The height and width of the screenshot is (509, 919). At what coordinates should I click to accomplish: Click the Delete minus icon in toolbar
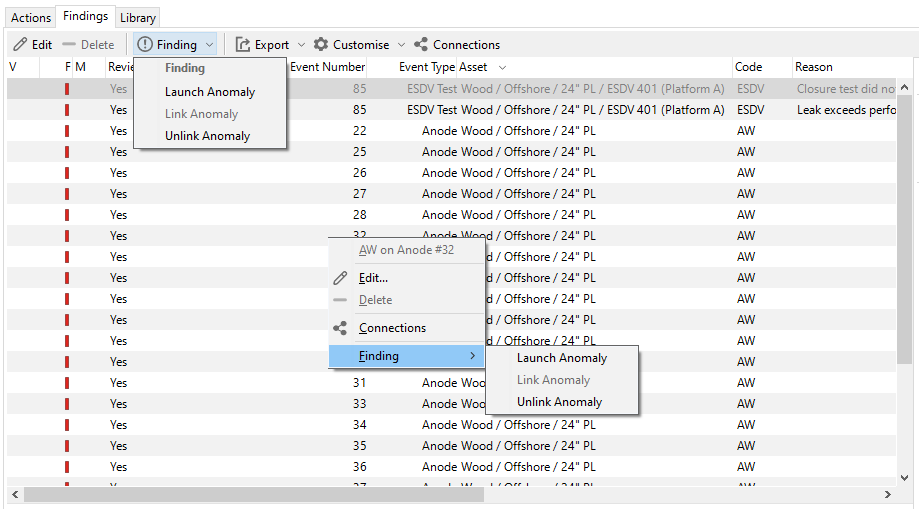(x=69, y=45)
